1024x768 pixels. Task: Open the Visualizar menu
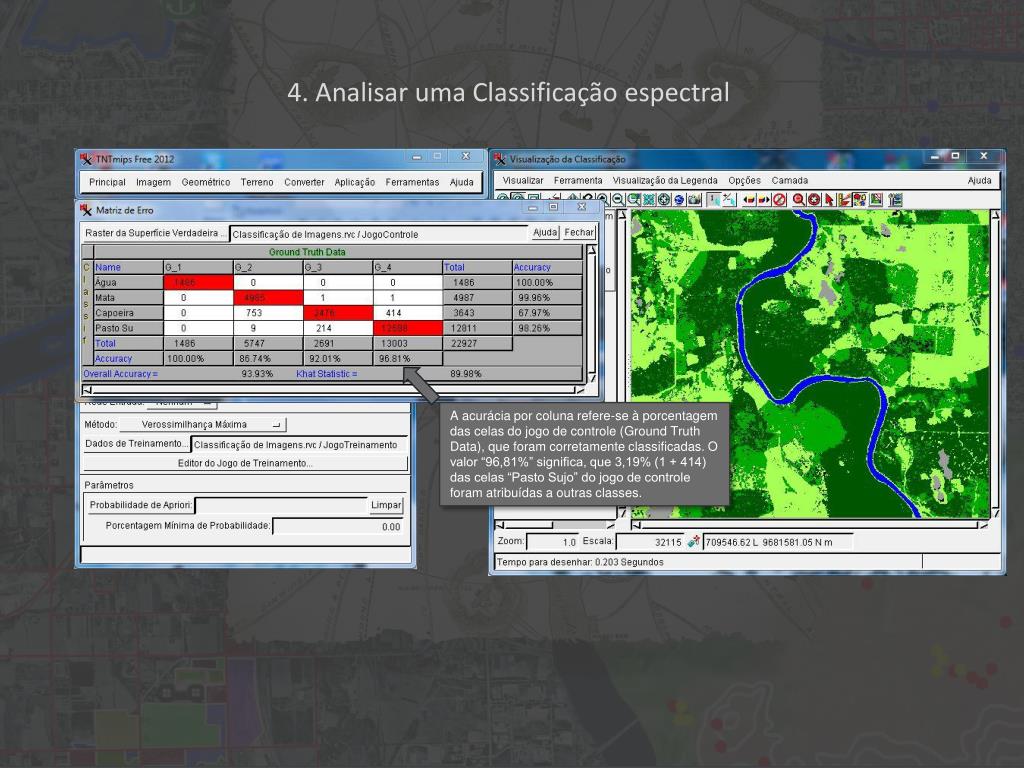(522, 180)
